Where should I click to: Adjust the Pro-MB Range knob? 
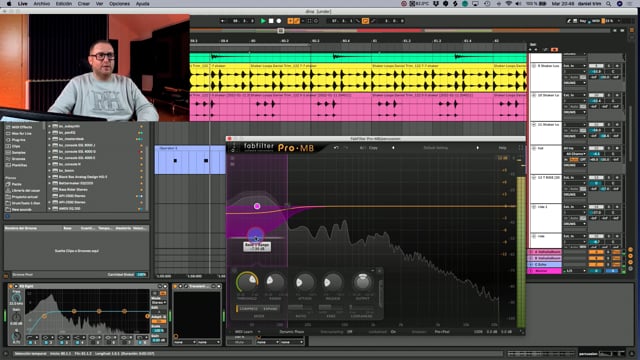[275, 282]
